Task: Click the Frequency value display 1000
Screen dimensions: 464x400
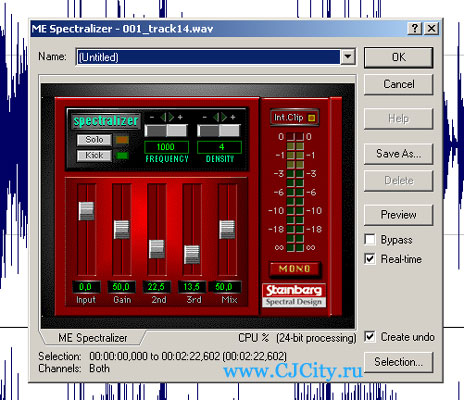Action: (x=166, y=147)
